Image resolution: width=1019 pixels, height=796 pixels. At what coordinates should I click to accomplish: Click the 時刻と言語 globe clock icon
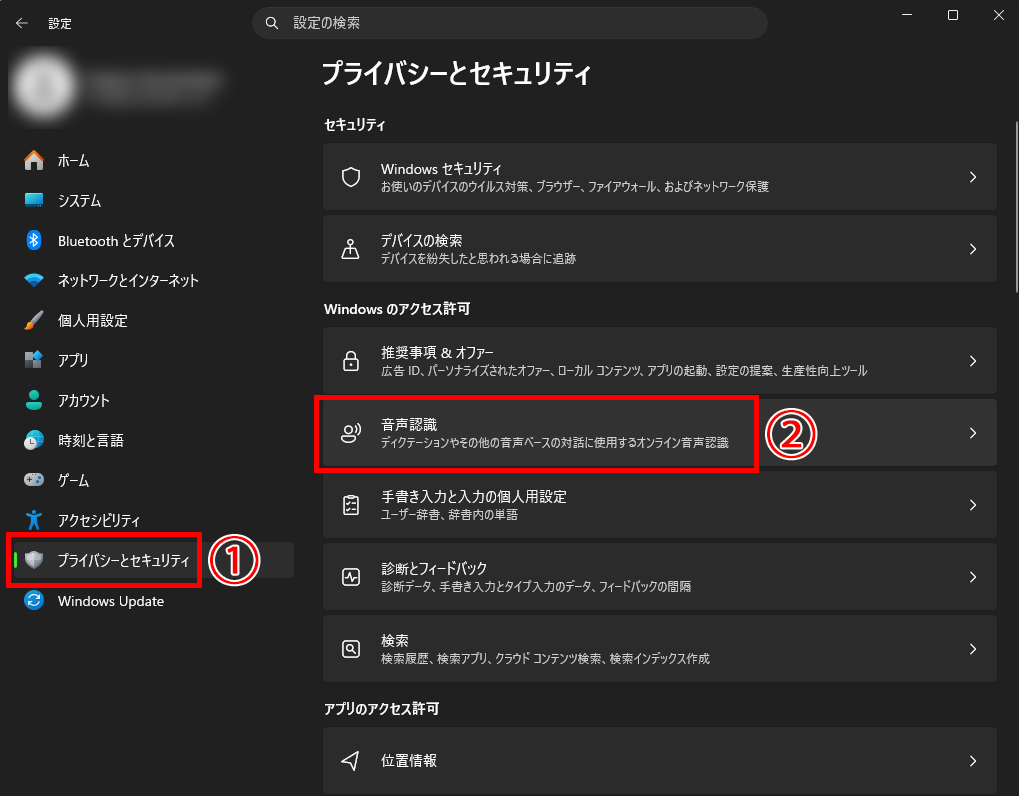pos(34,440)
